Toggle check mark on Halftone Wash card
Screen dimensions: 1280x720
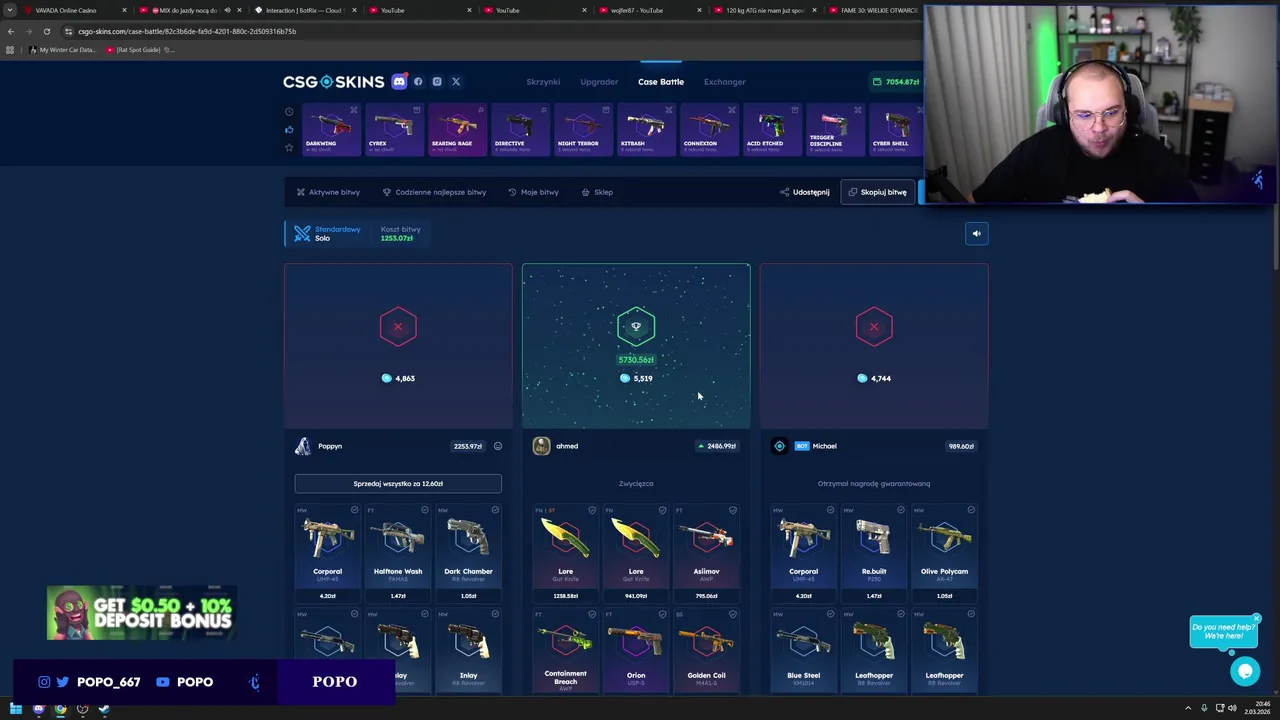[x=425, y=510]
